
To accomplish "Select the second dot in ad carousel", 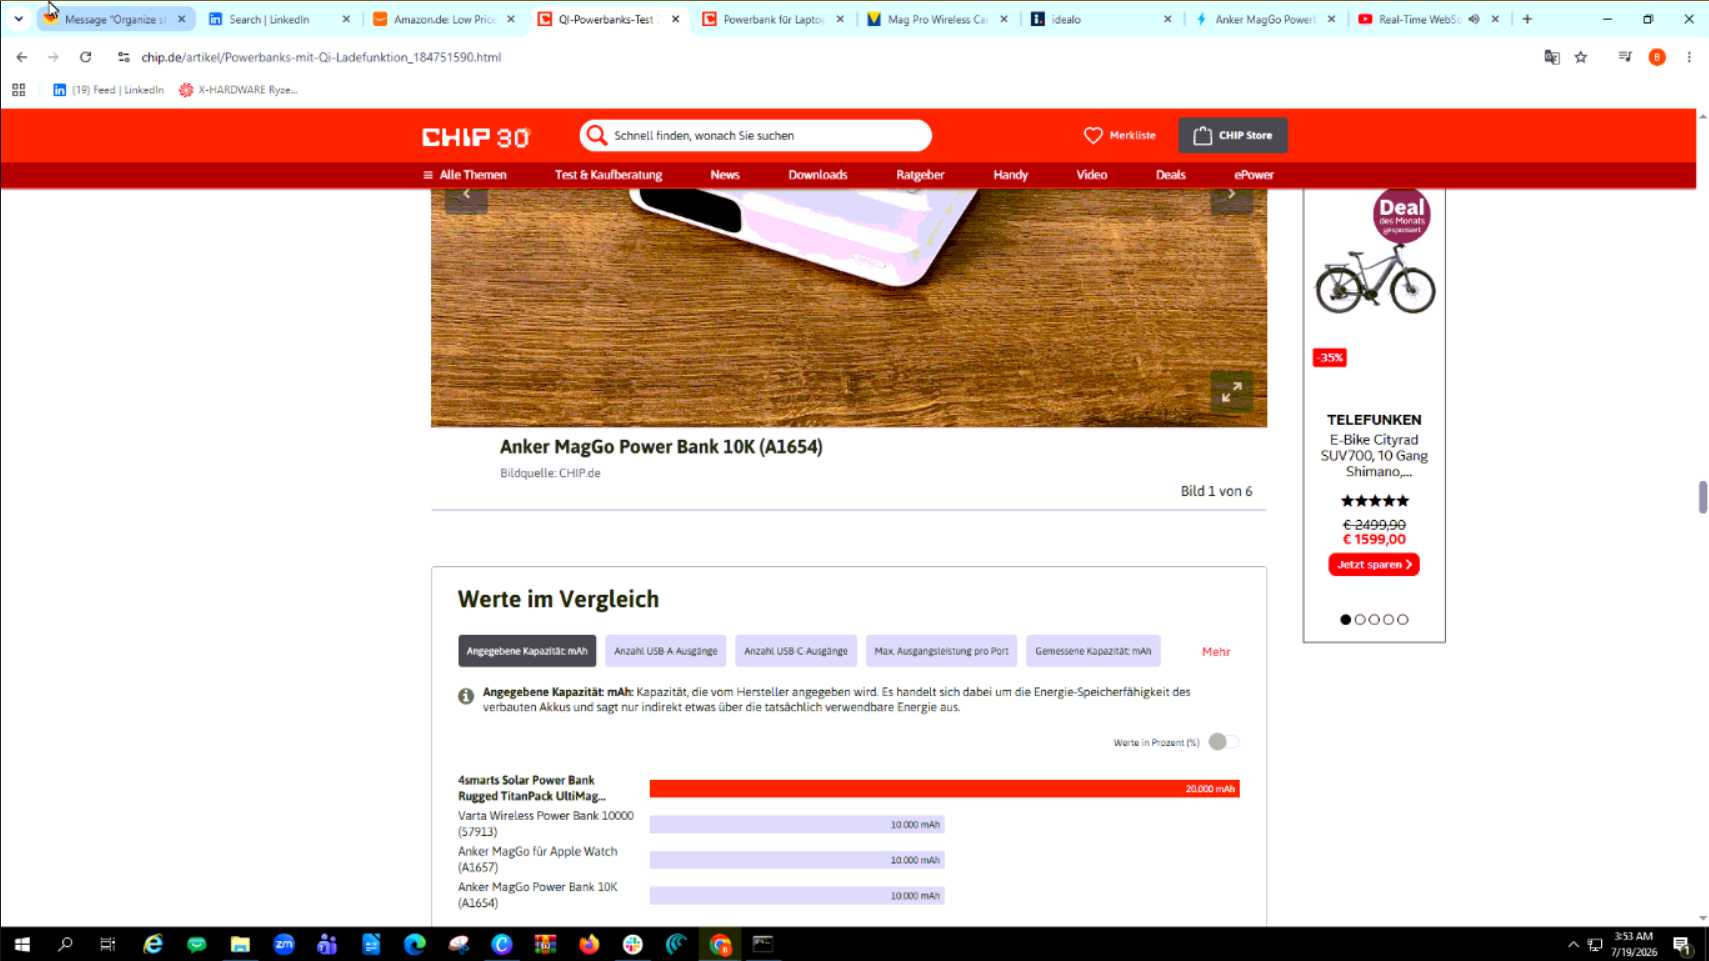I will (x=1360, y=620).
